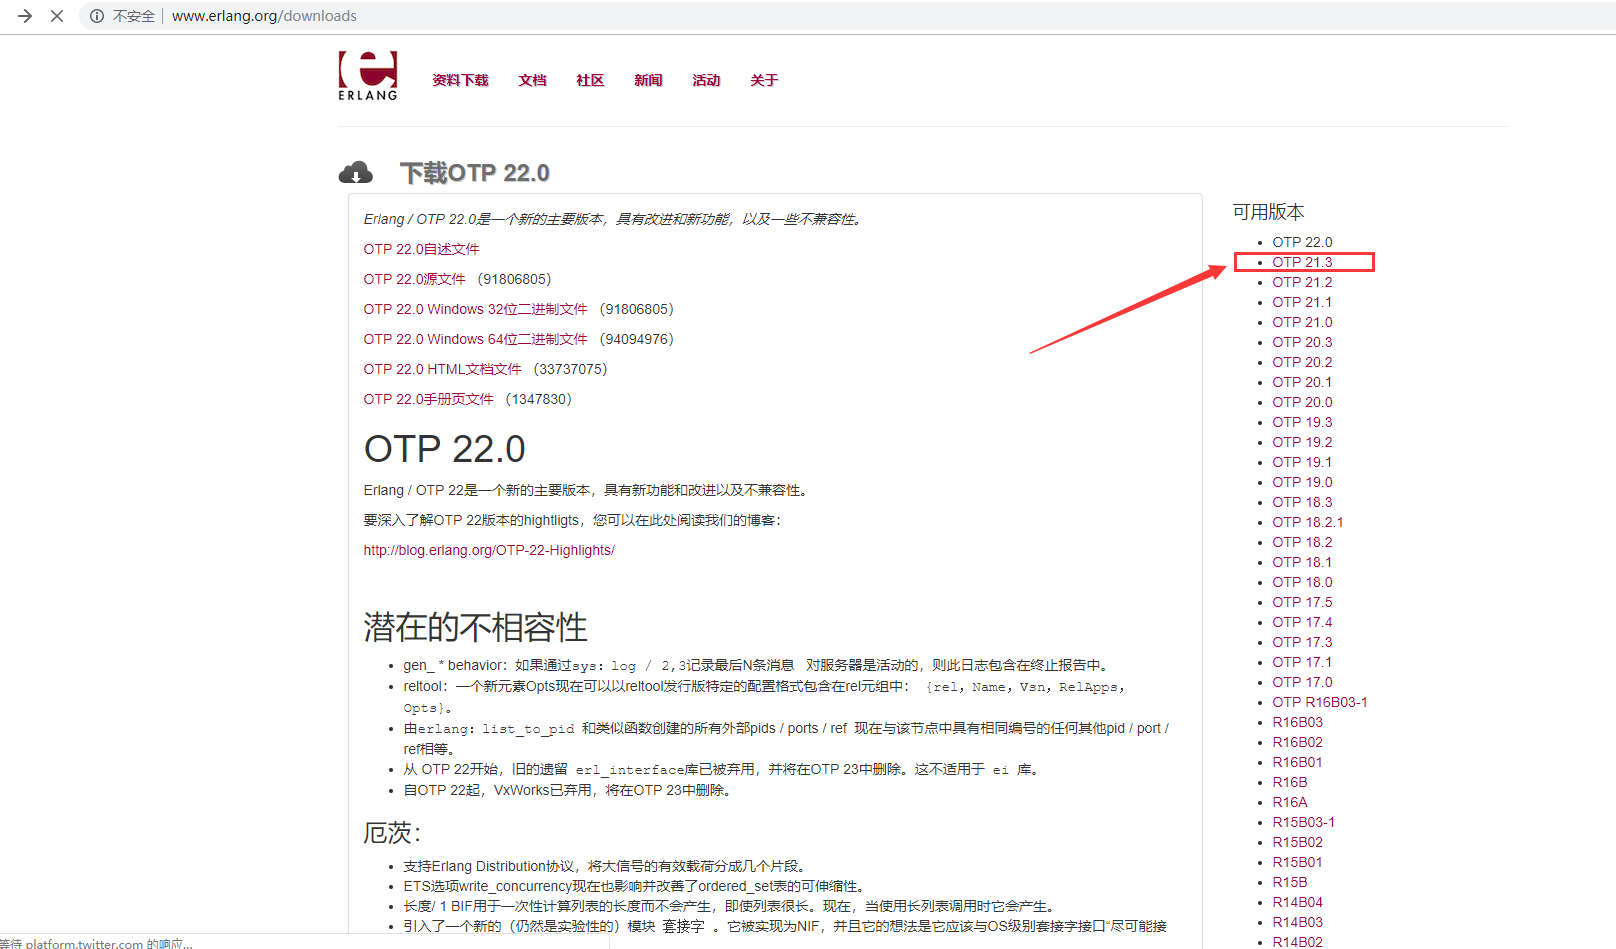Download OTP 22.0 Windows 64位二进制文件

coord(475,339)
